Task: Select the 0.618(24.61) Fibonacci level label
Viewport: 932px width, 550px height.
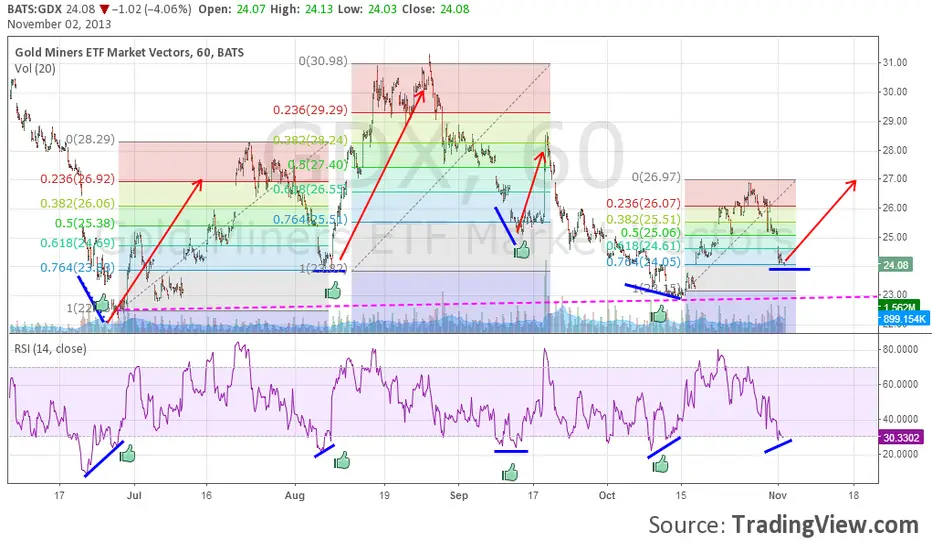Action: [x=643, y=246]
